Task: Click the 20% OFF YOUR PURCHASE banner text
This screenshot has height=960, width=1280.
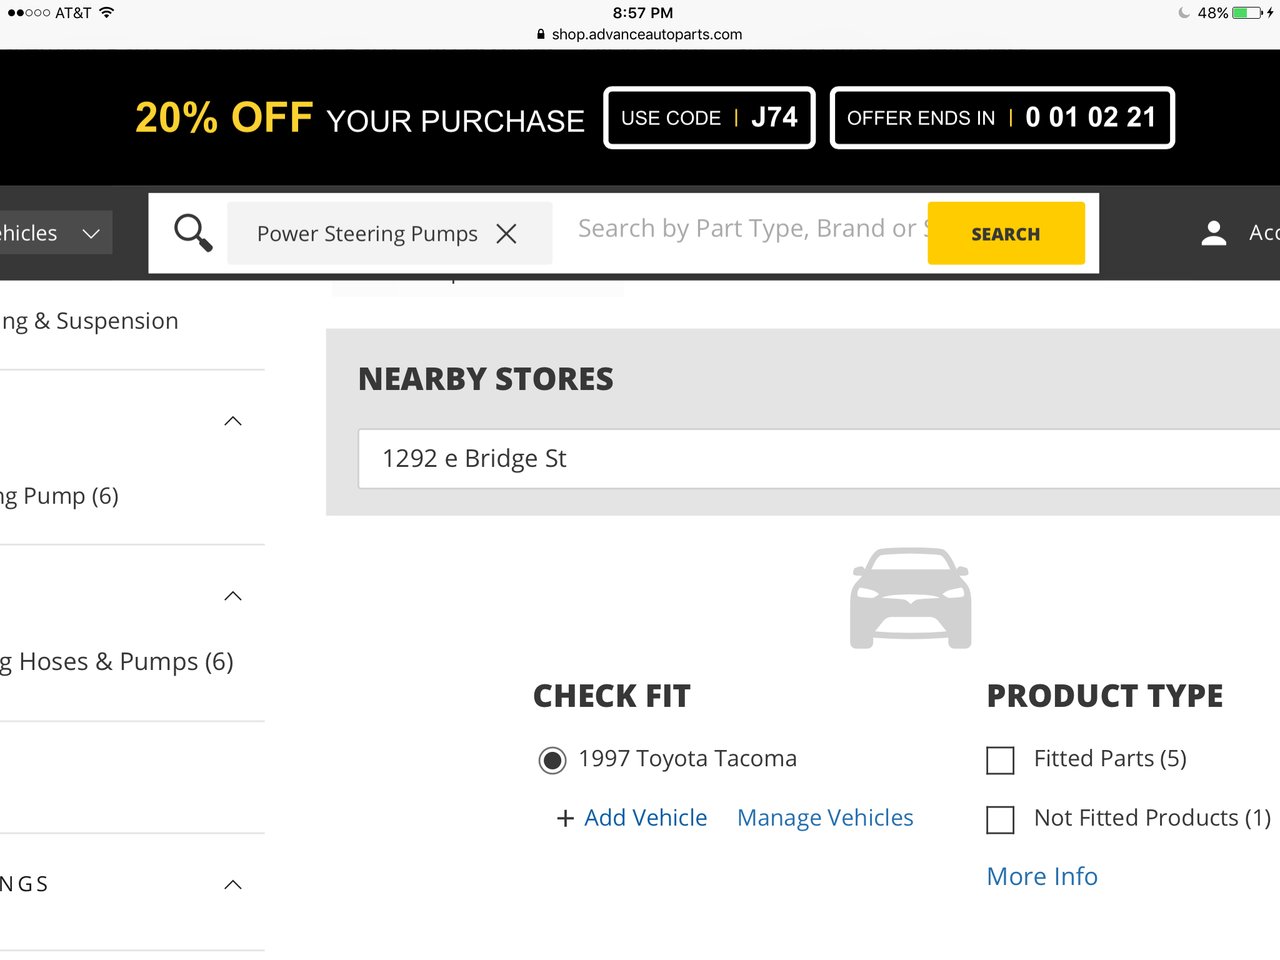Action: [x=360, y=118]
